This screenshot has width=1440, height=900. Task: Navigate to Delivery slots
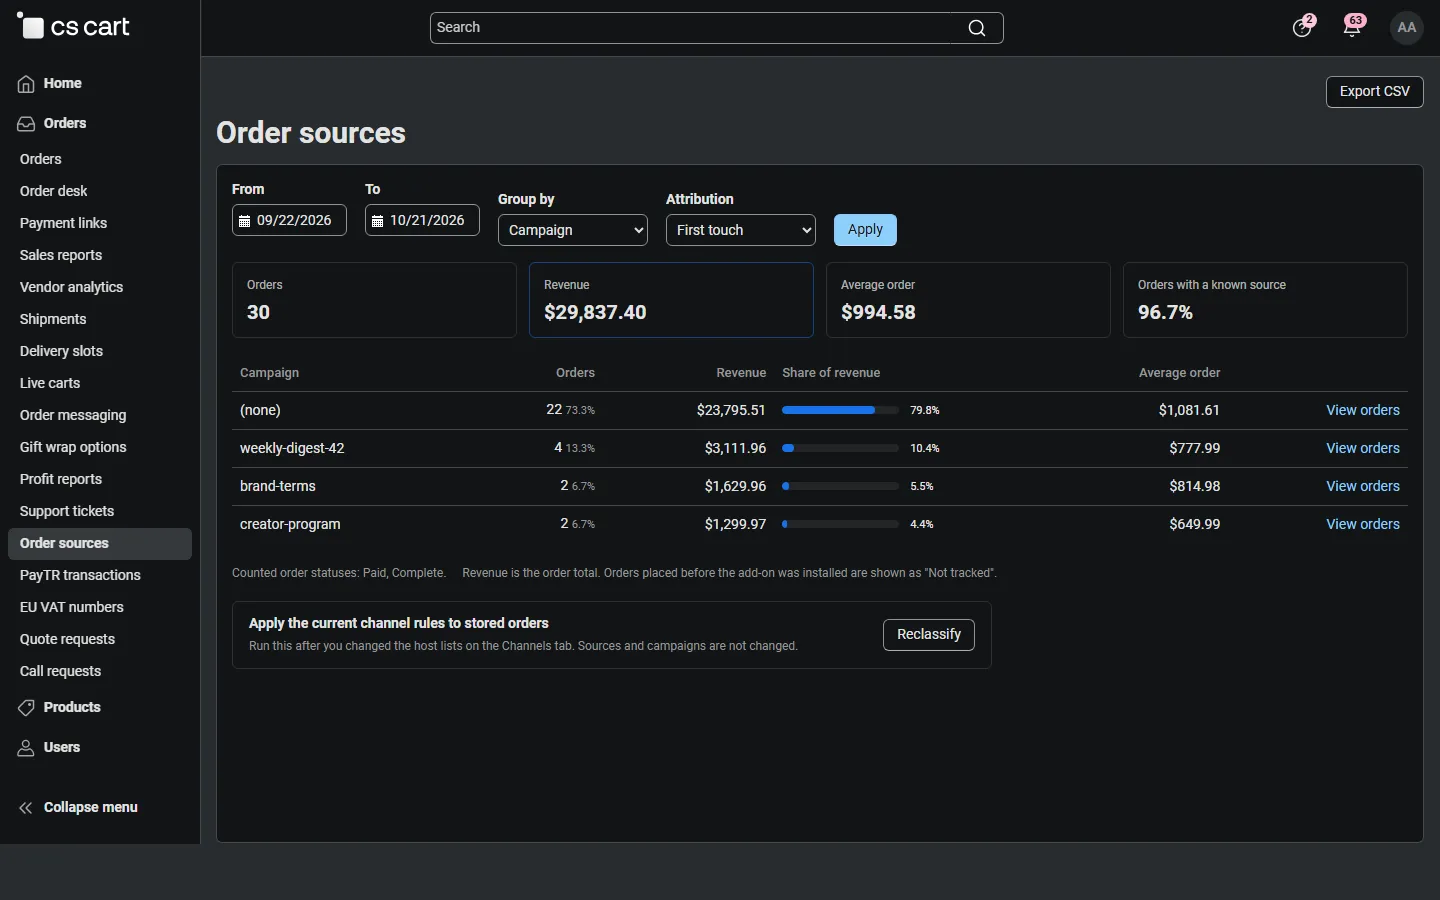point(61,351)
